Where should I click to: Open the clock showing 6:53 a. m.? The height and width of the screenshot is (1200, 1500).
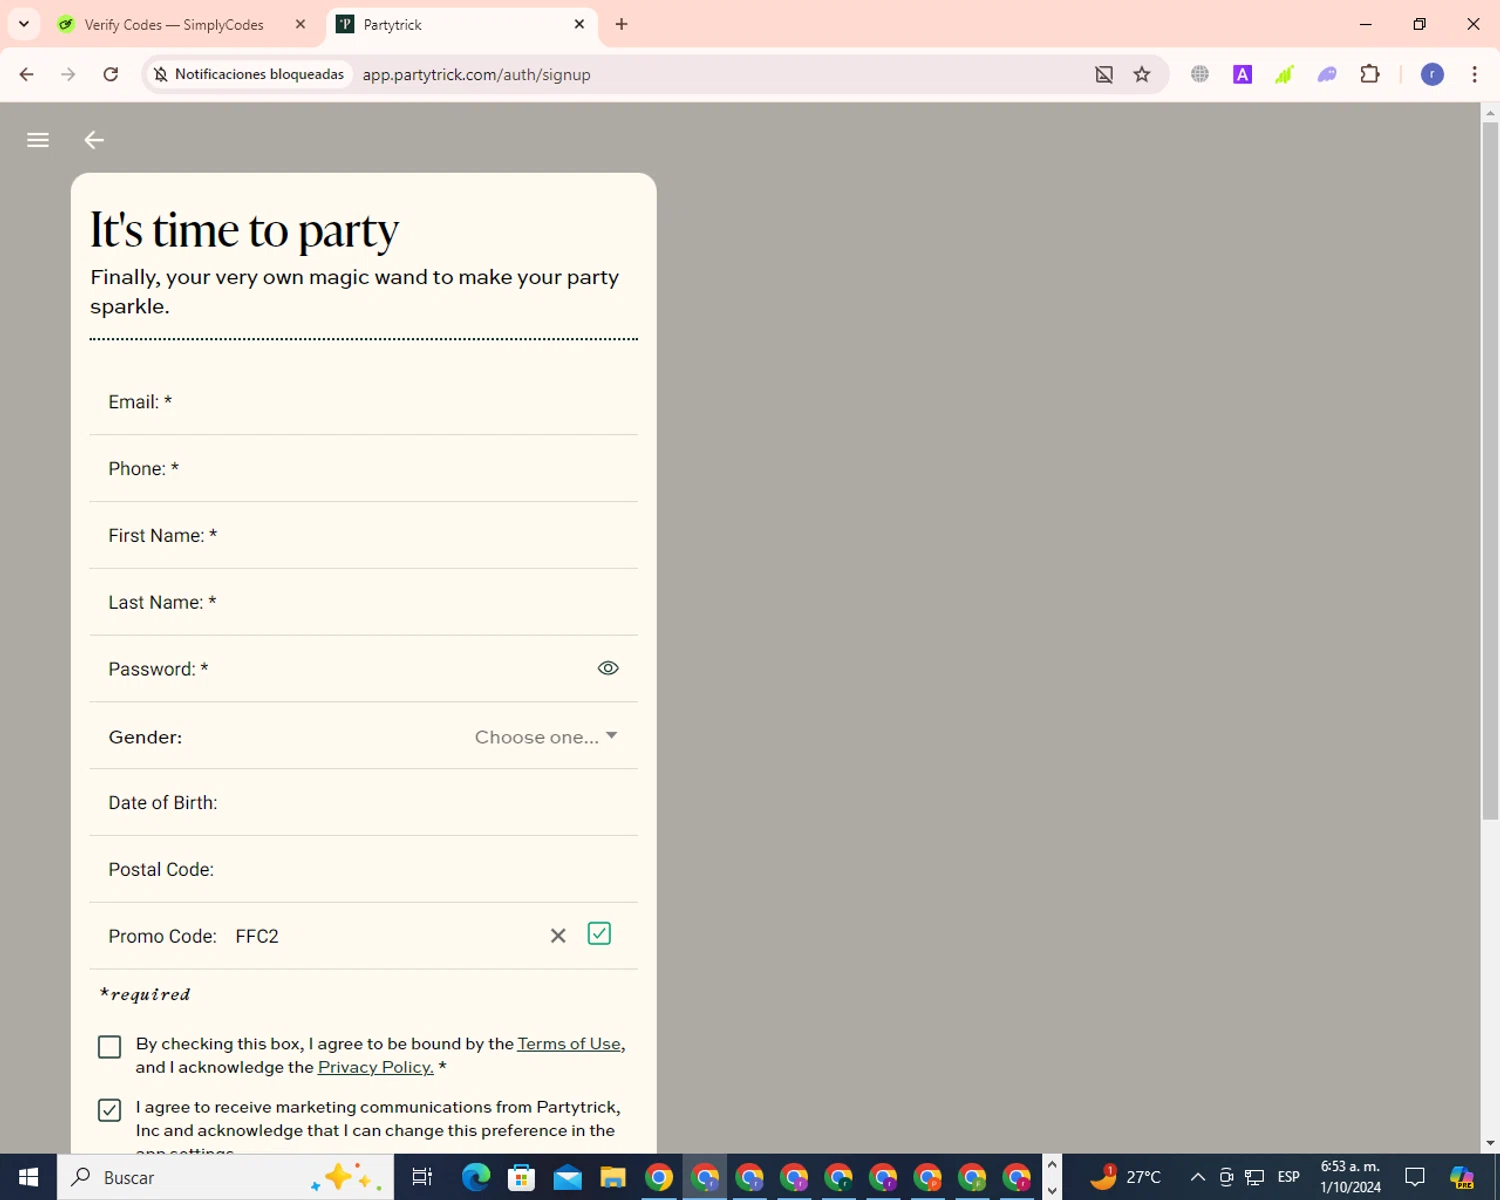1350,1177
